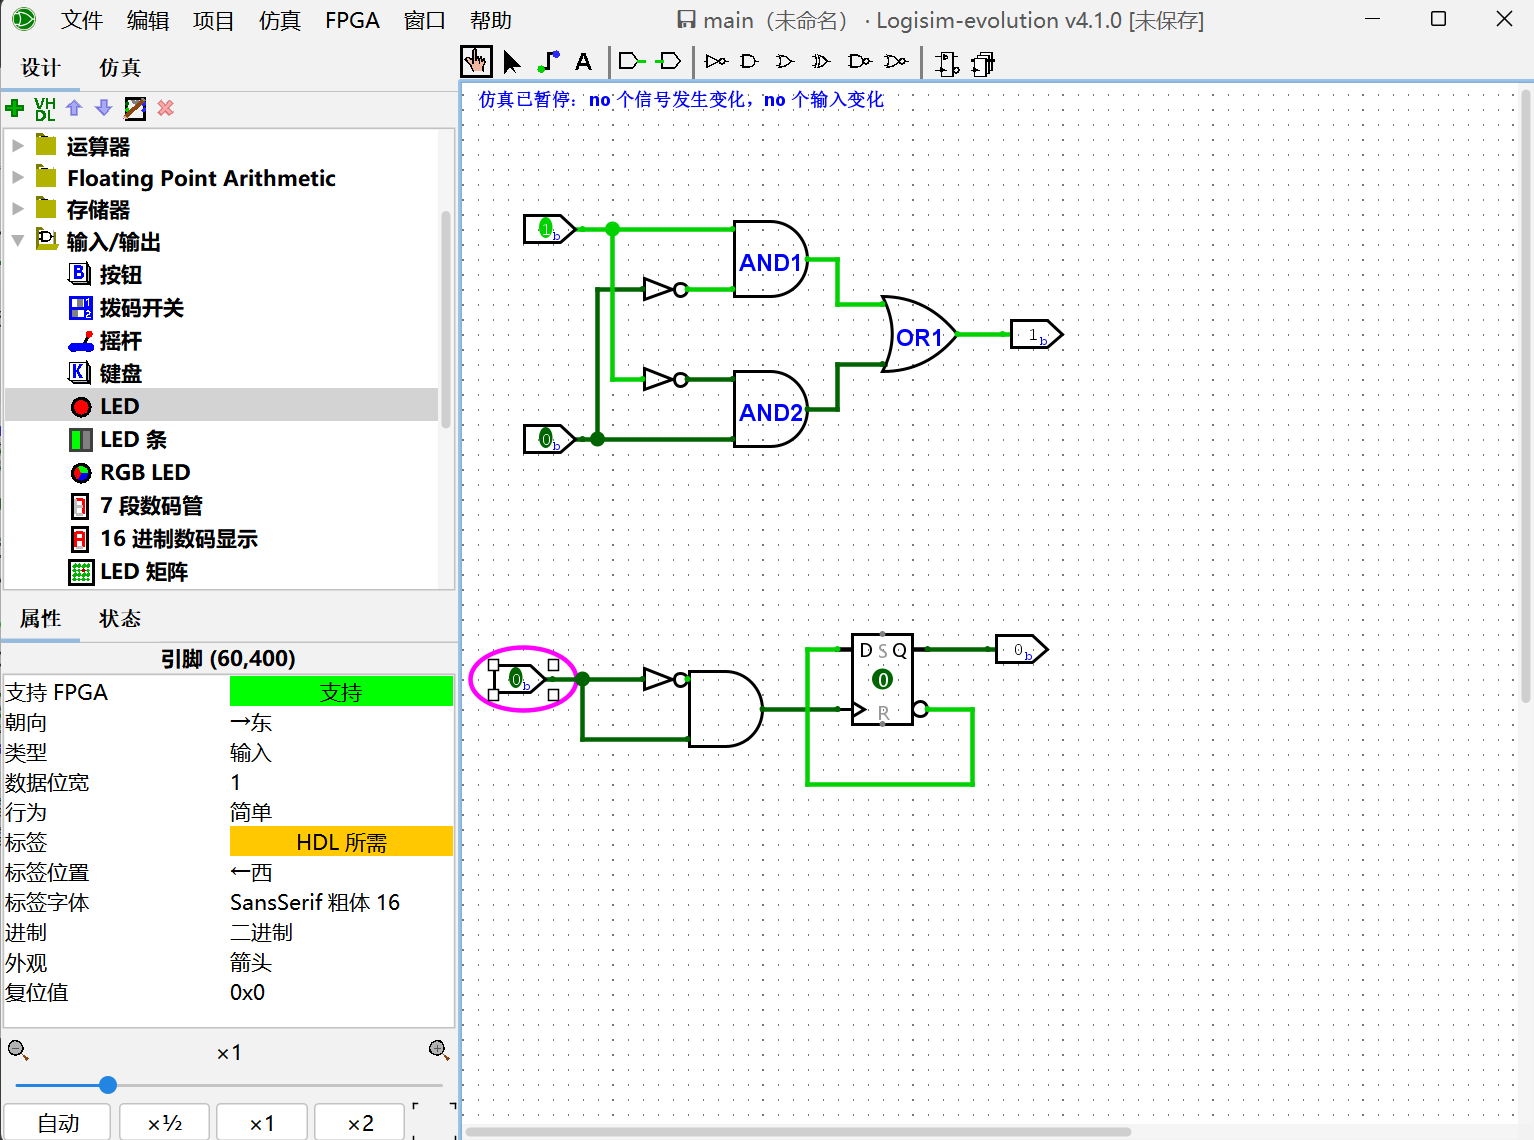Viewport: 1534px width, 1140px height.
Task: Choose the NAND gate toolbar icon
Action: tap(859, 62)
